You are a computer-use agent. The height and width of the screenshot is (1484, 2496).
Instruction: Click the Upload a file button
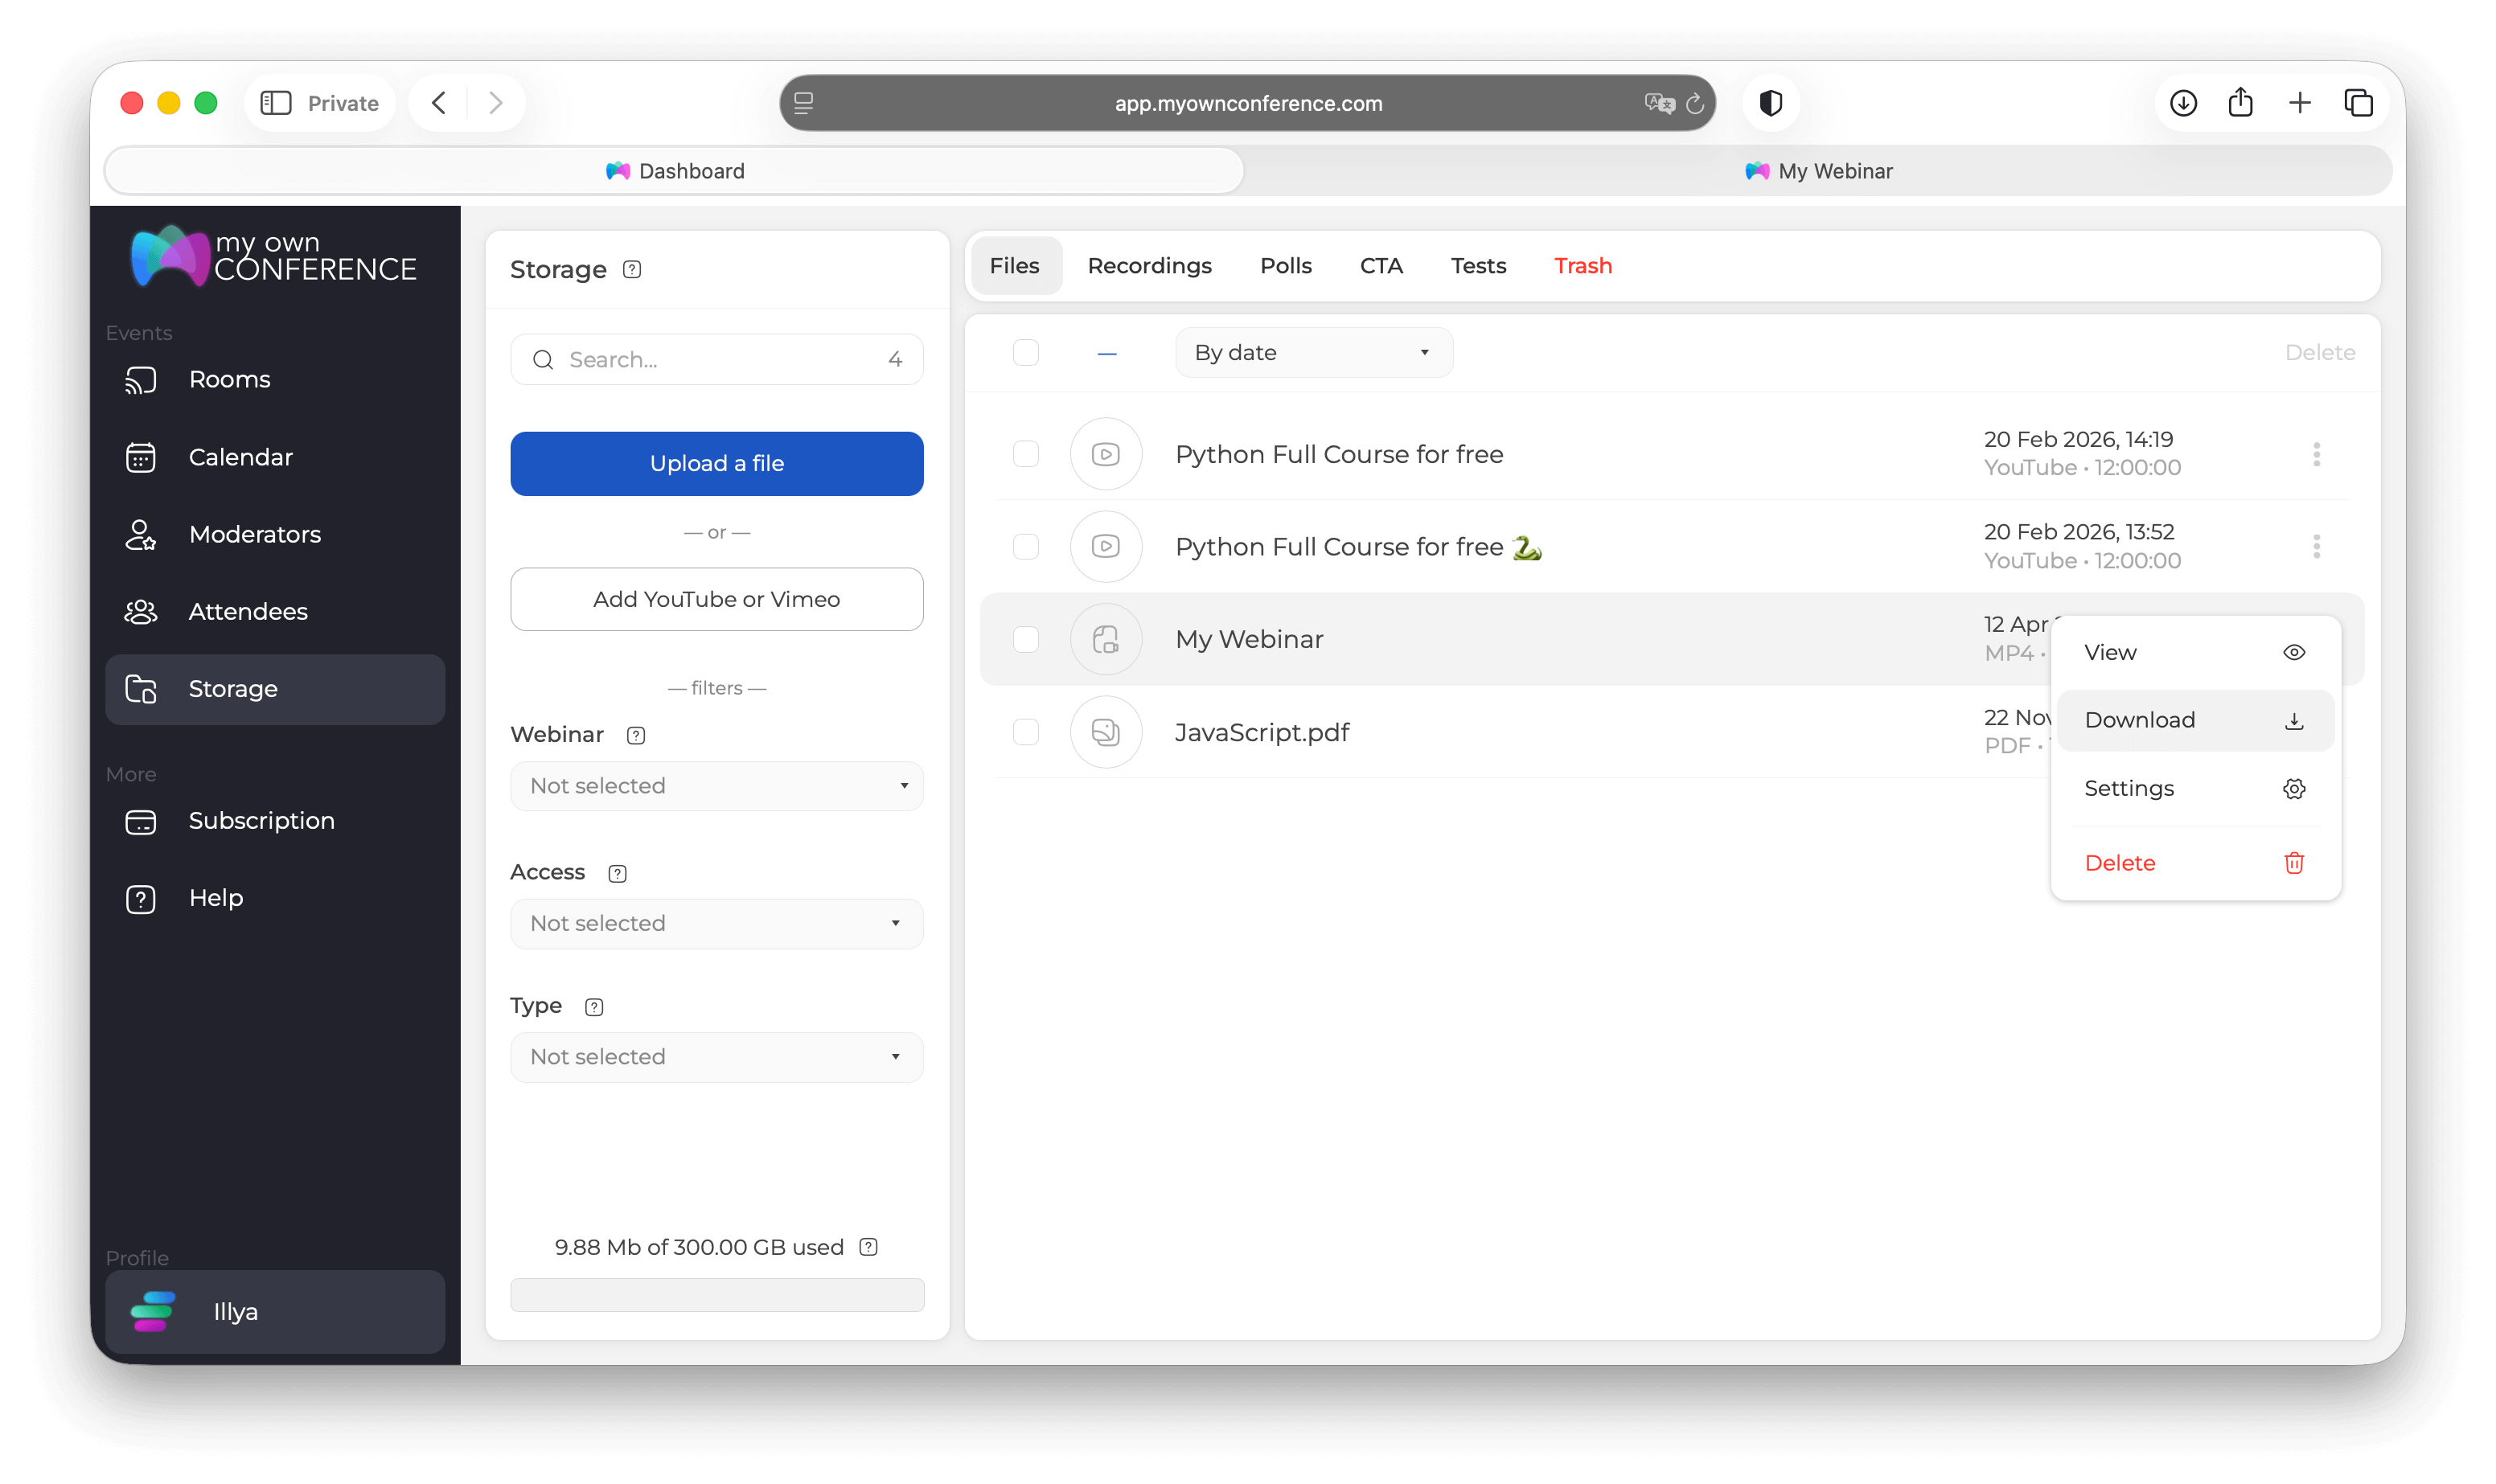716,463
